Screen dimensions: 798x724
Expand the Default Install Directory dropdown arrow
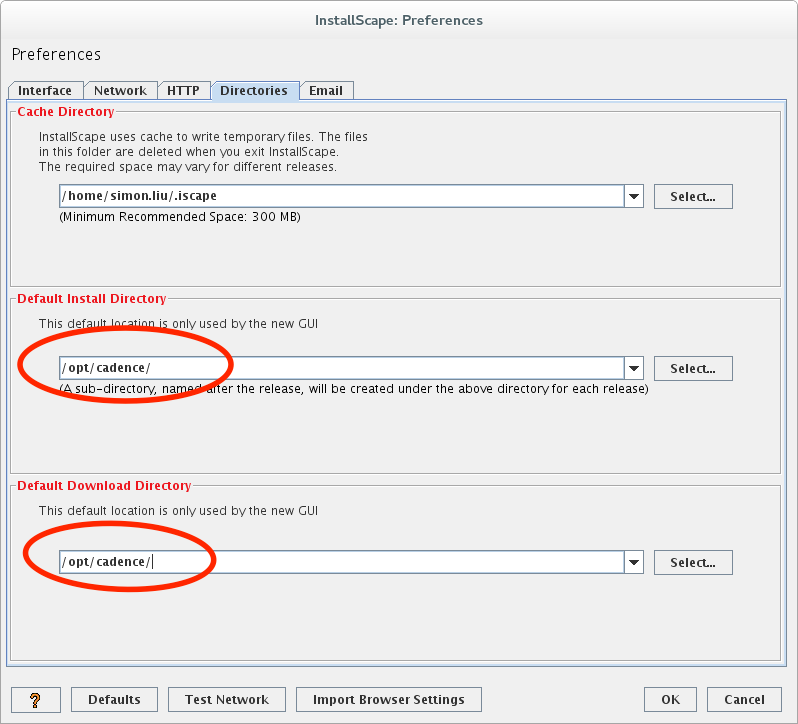click(x=634, y=368)
